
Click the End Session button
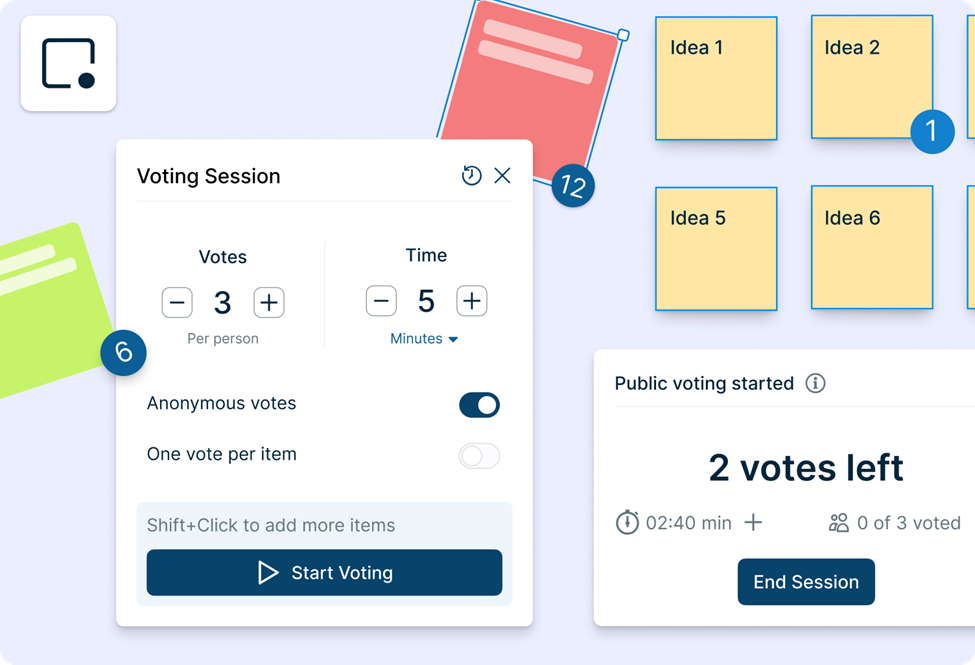click(x=806, y=582)
